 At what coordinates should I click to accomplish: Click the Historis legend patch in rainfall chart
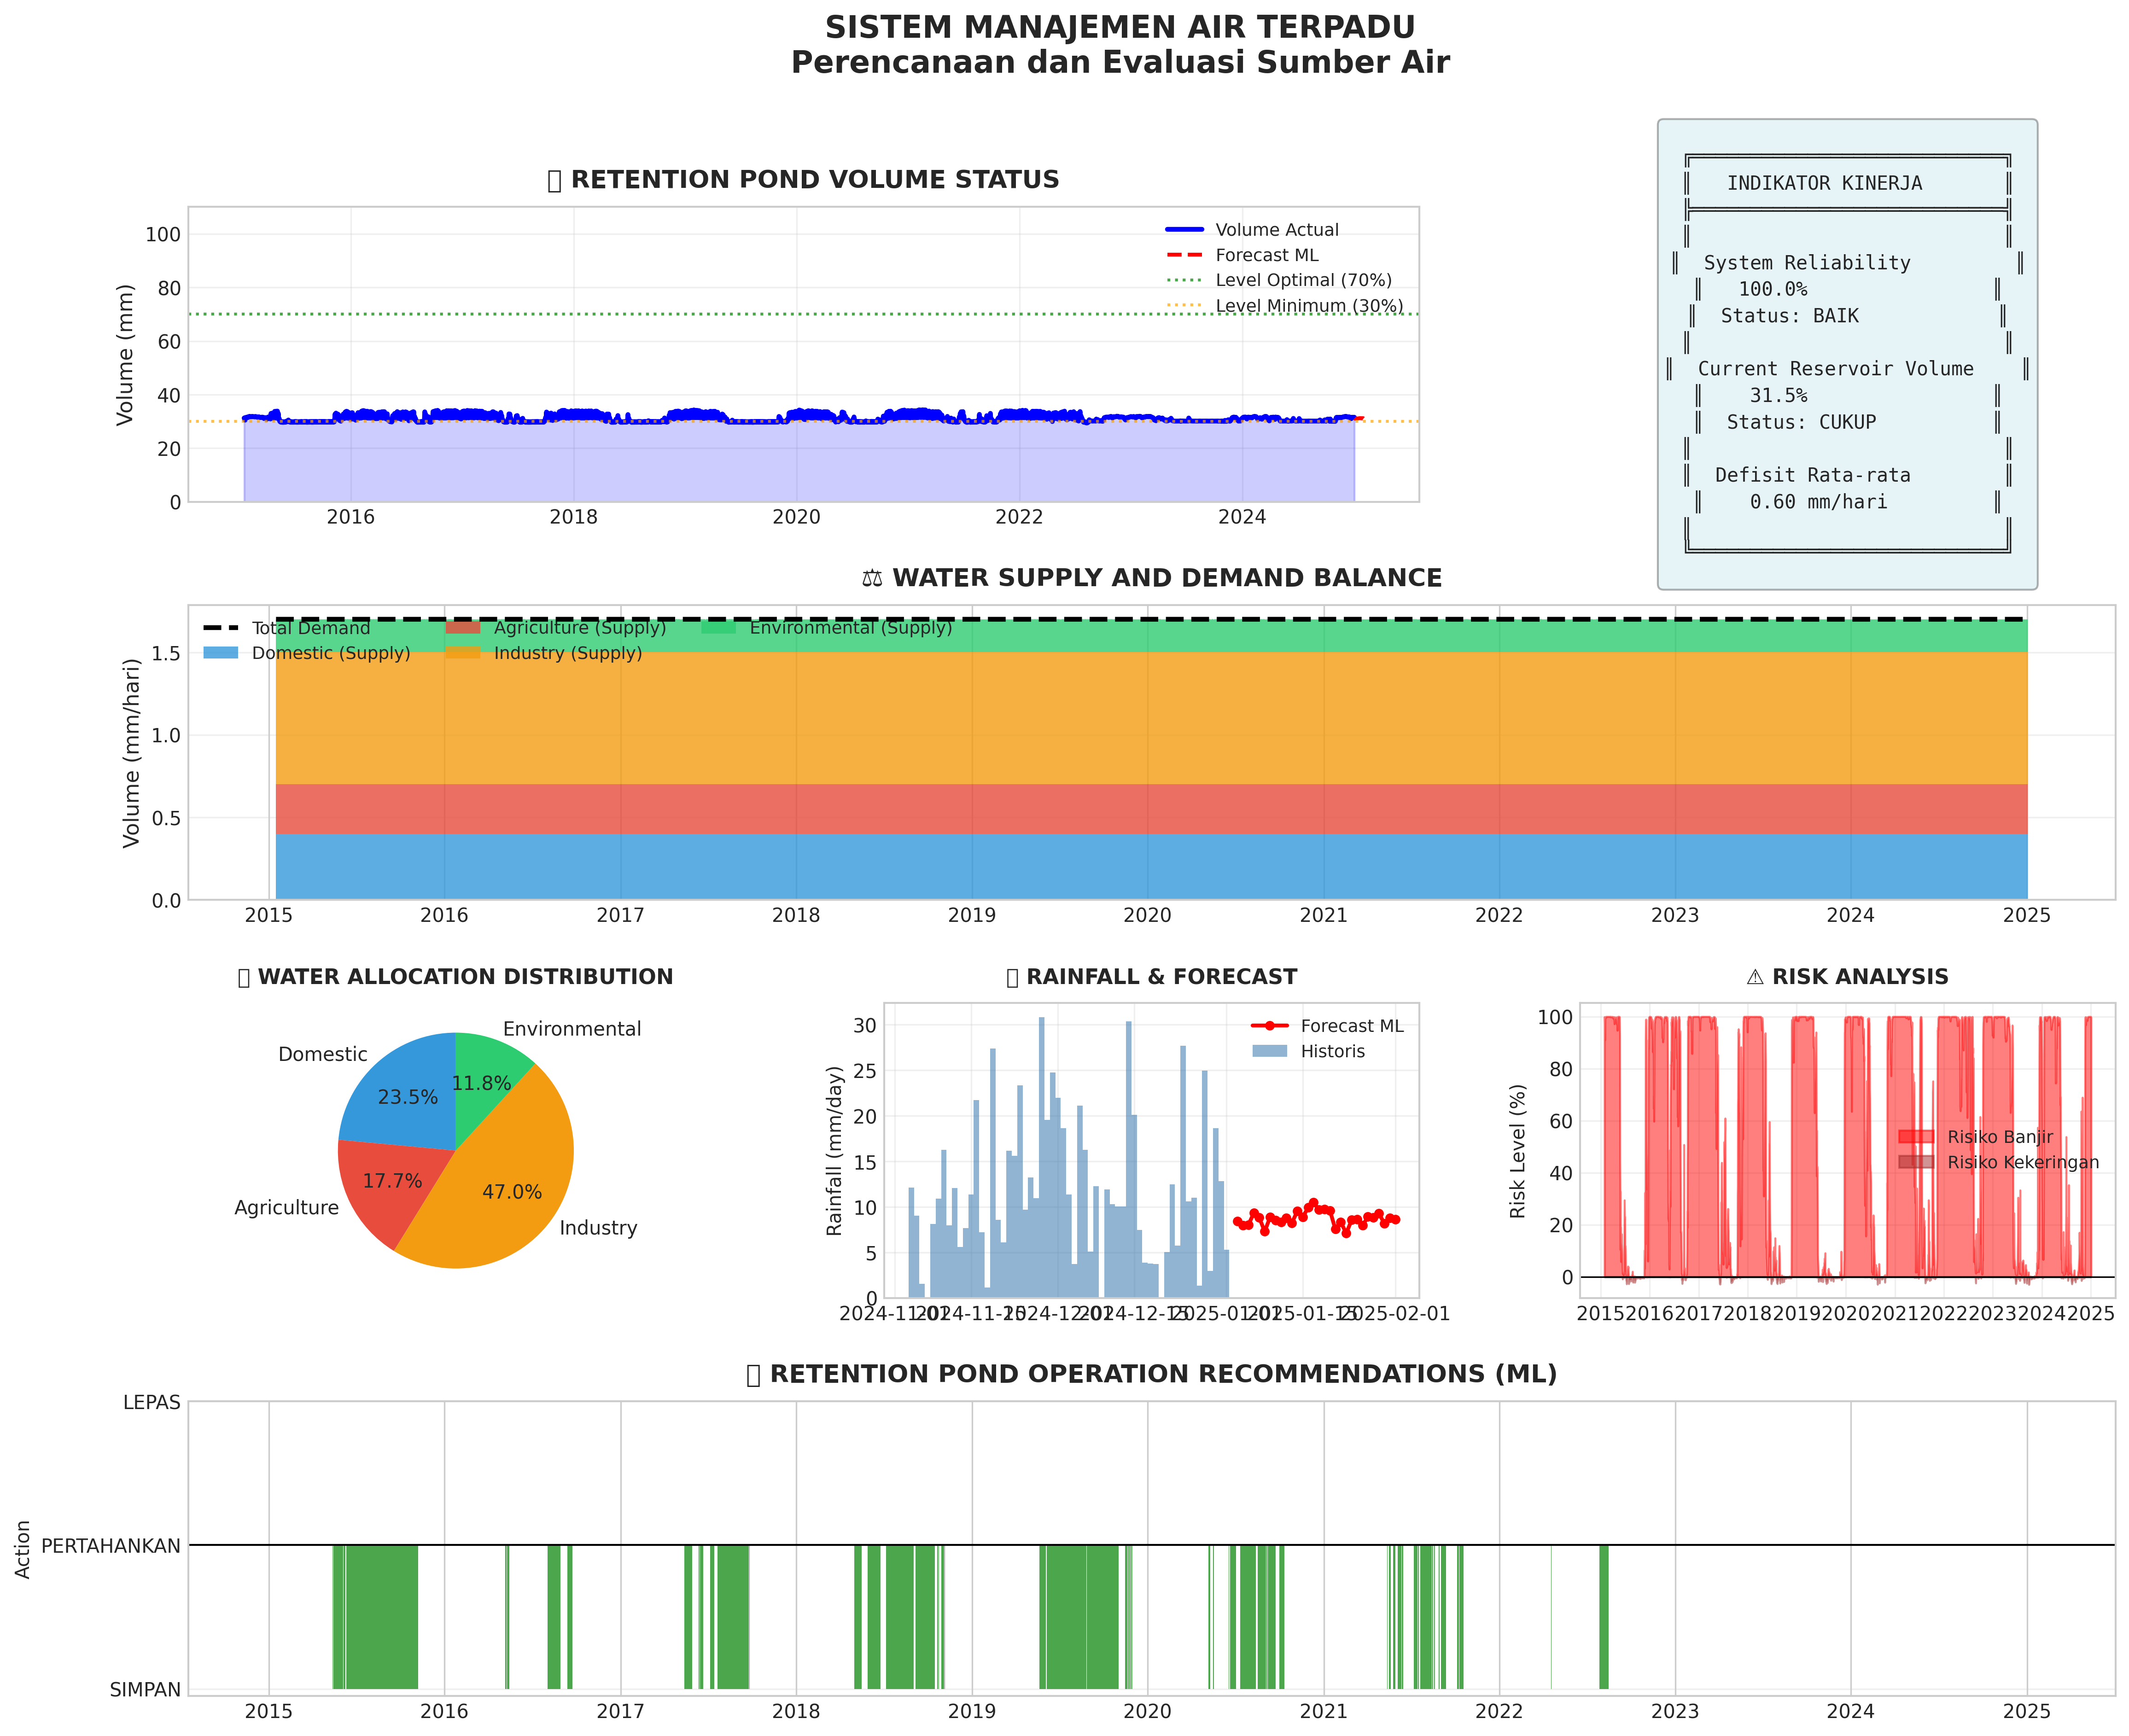tap(1269, 1051)
